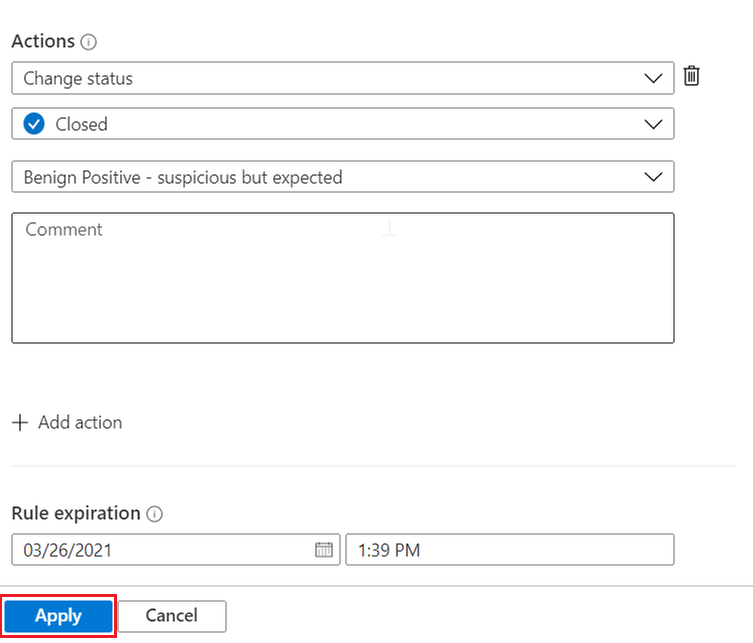This screenshot has height=643, width=753.
Task: Click the Rule expiration label
Action: point(76,513)
